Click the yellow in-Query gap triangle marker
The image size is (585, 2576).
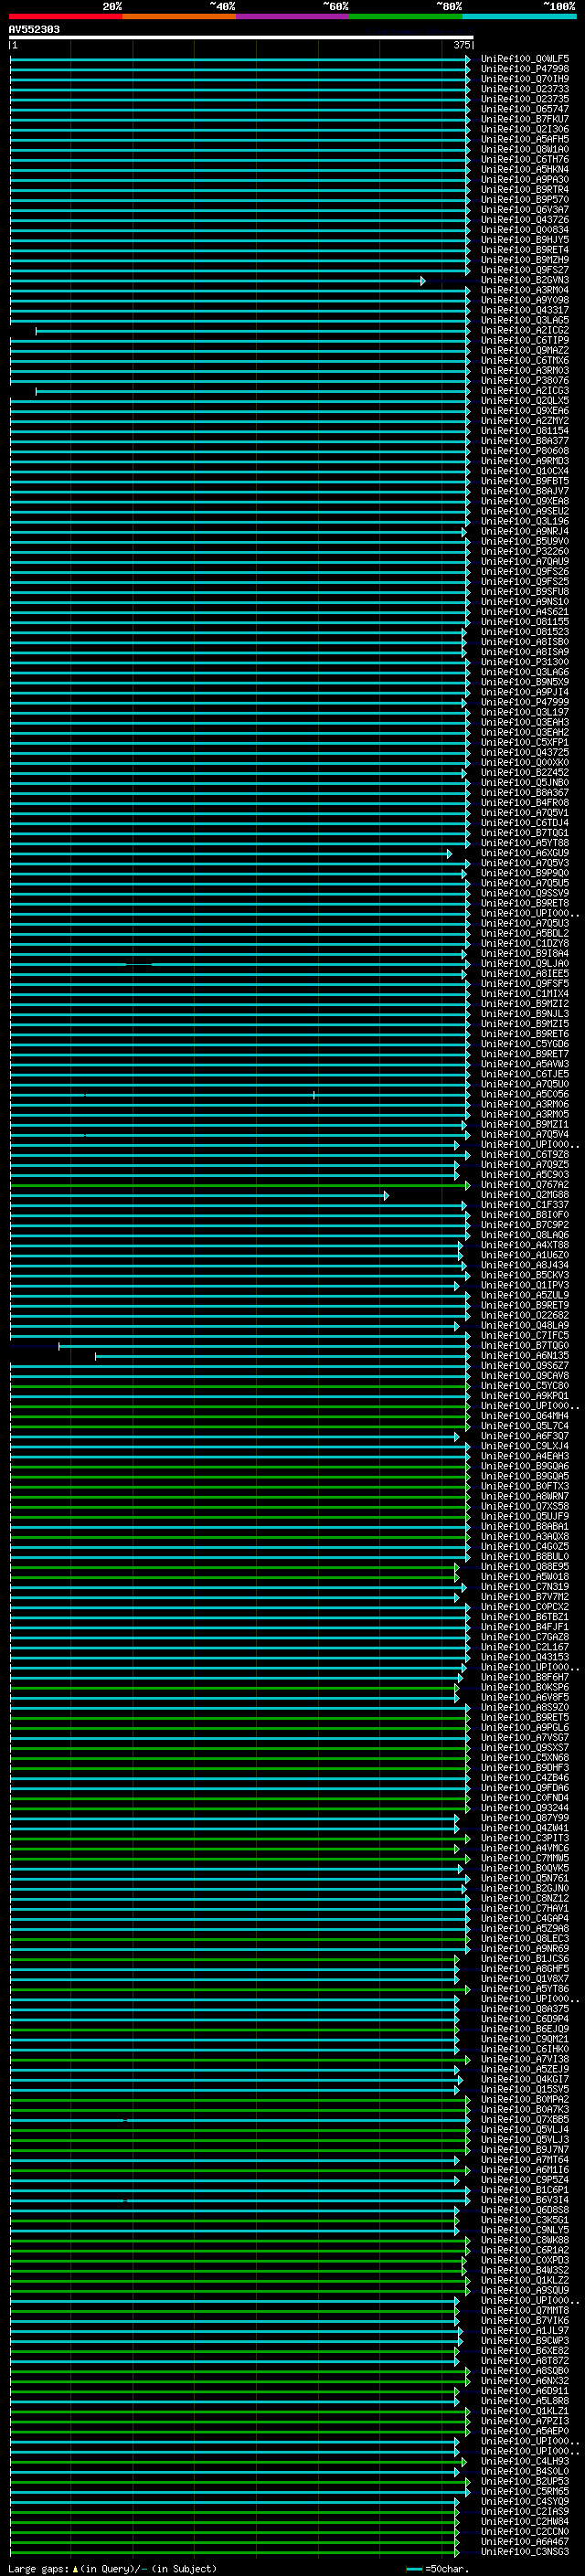[x=75, y=2569]
